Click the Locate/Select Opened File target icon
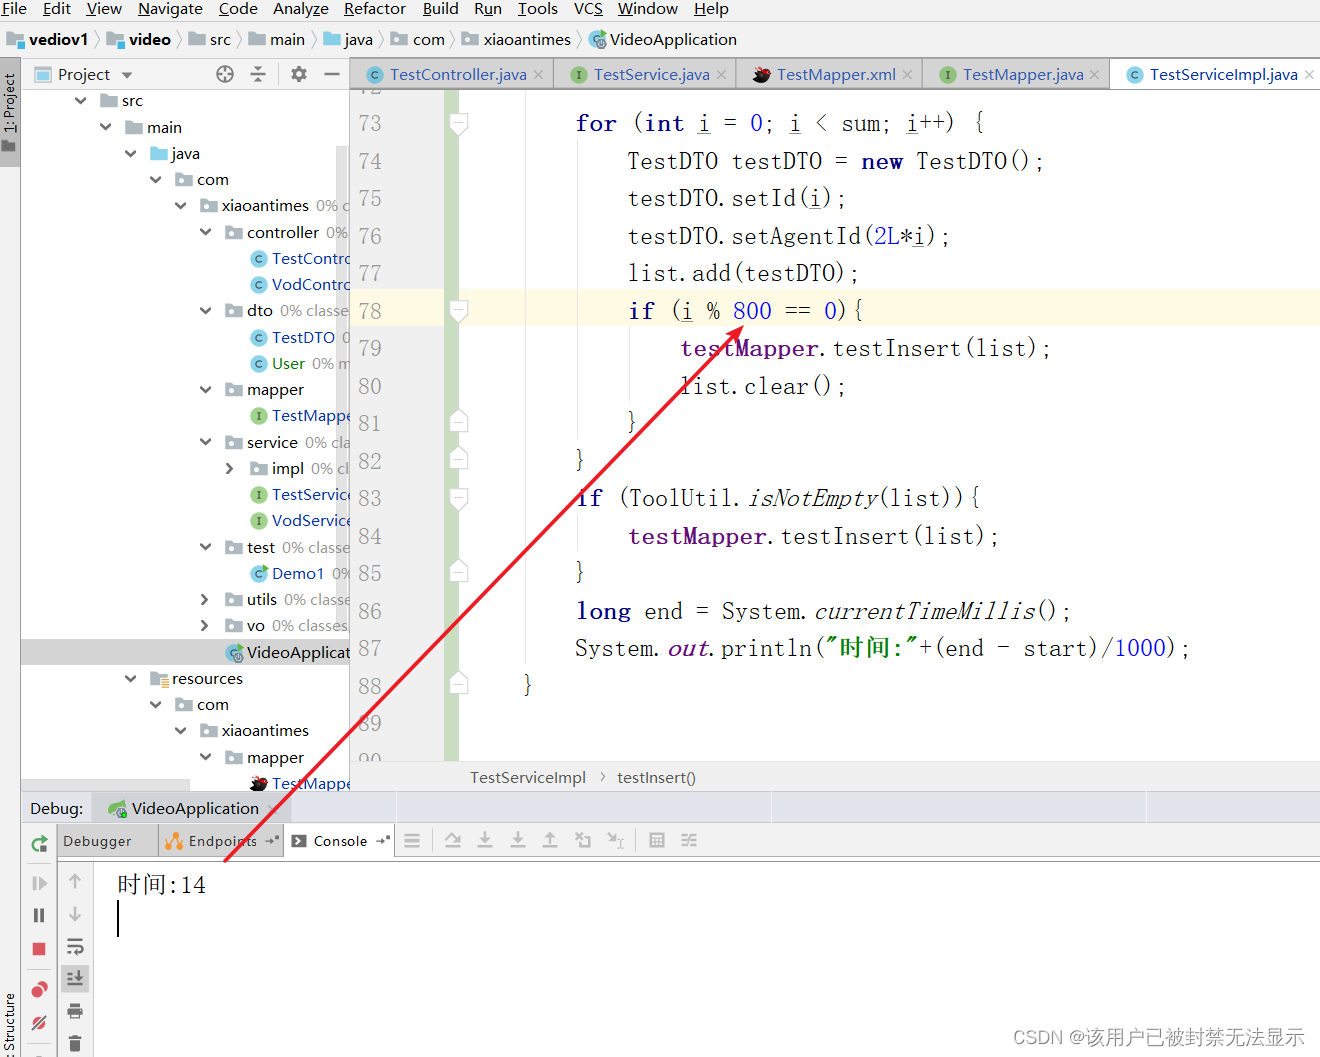This screenshot has width=1320, height=1057. coord(225,74)
